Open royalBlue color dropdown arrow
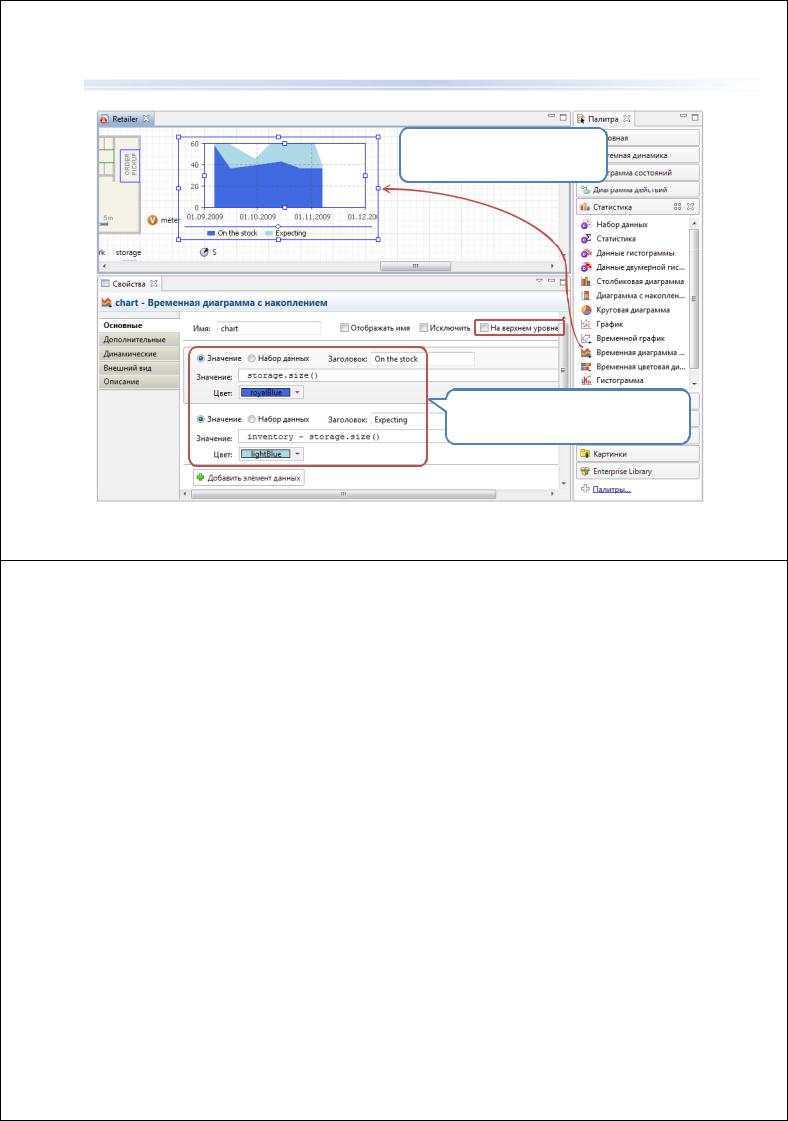Image resolution: width=788 pixels, height=1121 pixels. point(298,392)
